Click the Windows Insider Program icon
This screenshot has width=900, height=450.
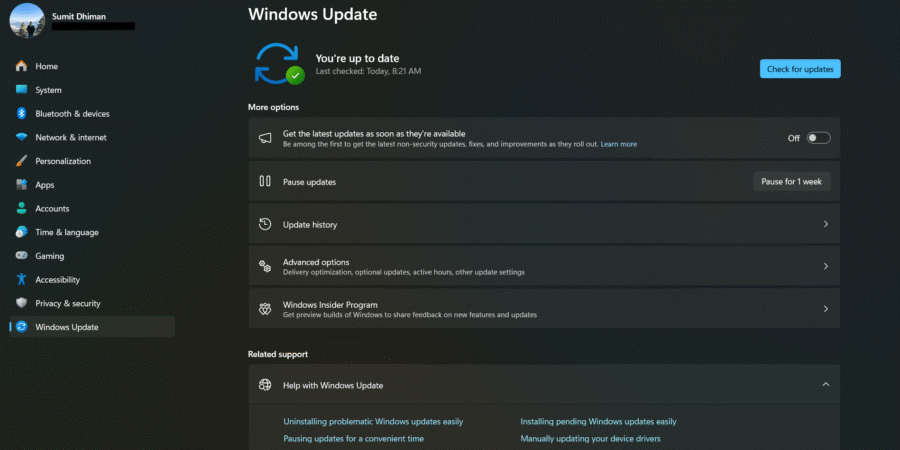pyautogui.click(x=265, y=309)
